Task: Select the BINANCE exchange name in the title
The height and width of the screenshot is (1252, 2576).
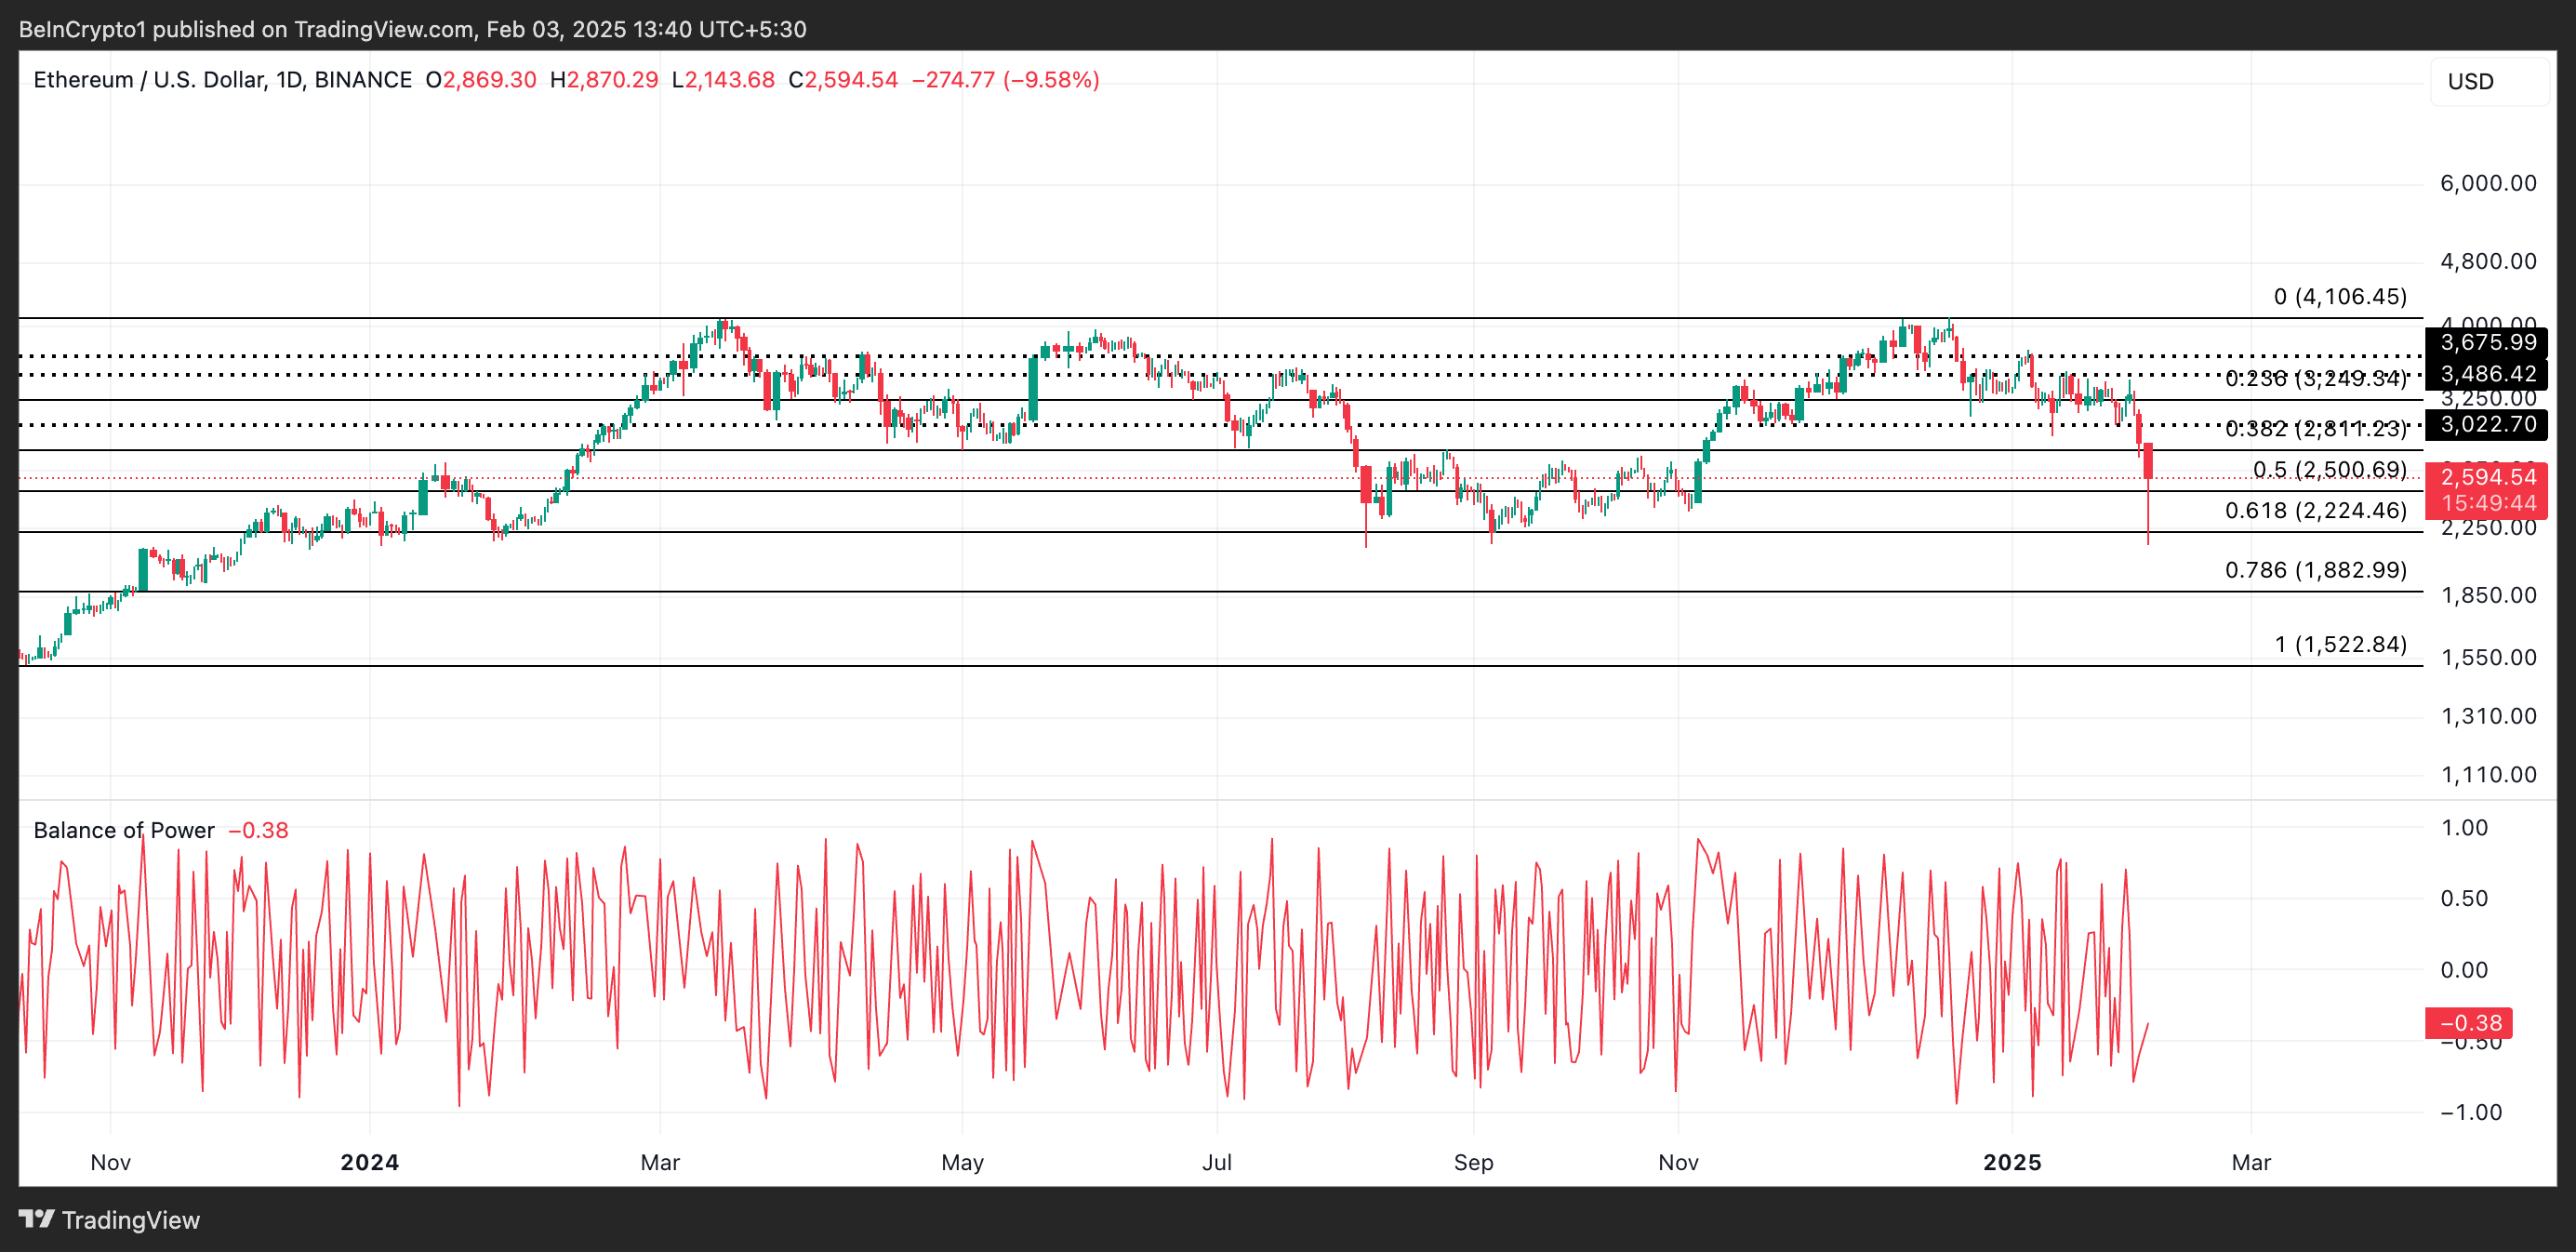Action: pyautogui.click(x=364, y=80)
